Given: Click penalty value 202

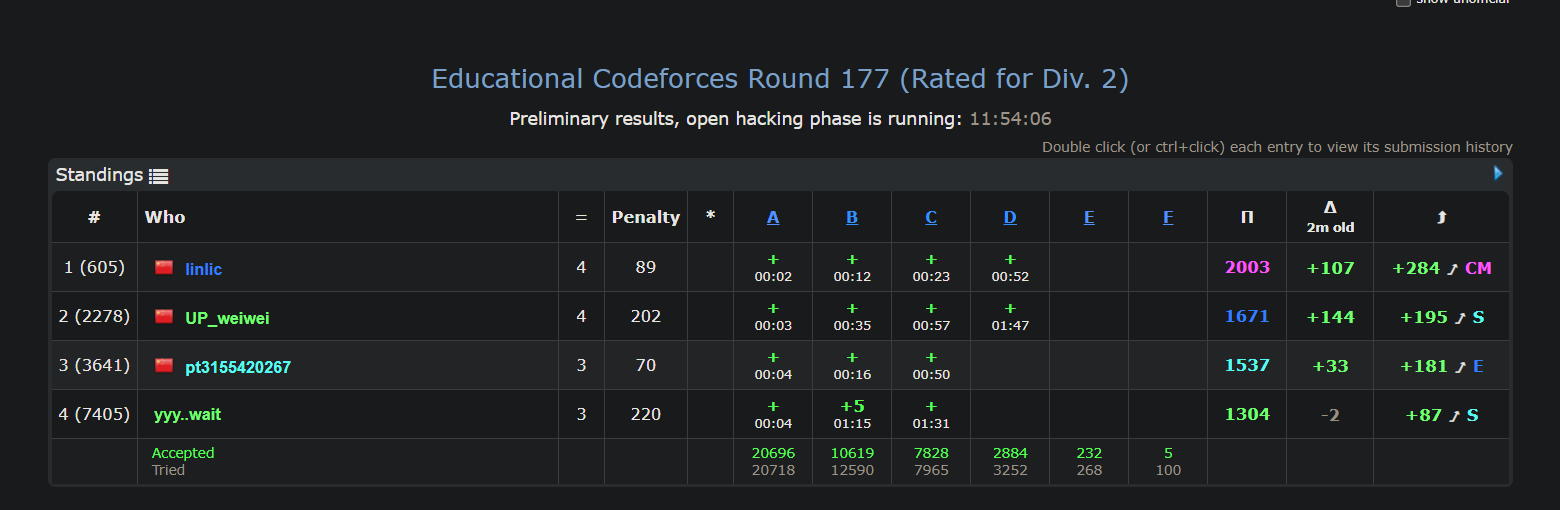Looking at the screenshot, I should [646, 316].
